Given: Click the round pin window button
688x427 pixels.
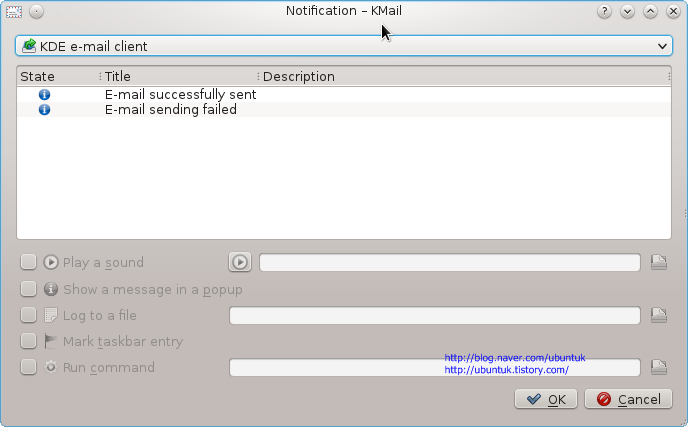Looking at the screenshot, I should [x=36, y=11].
